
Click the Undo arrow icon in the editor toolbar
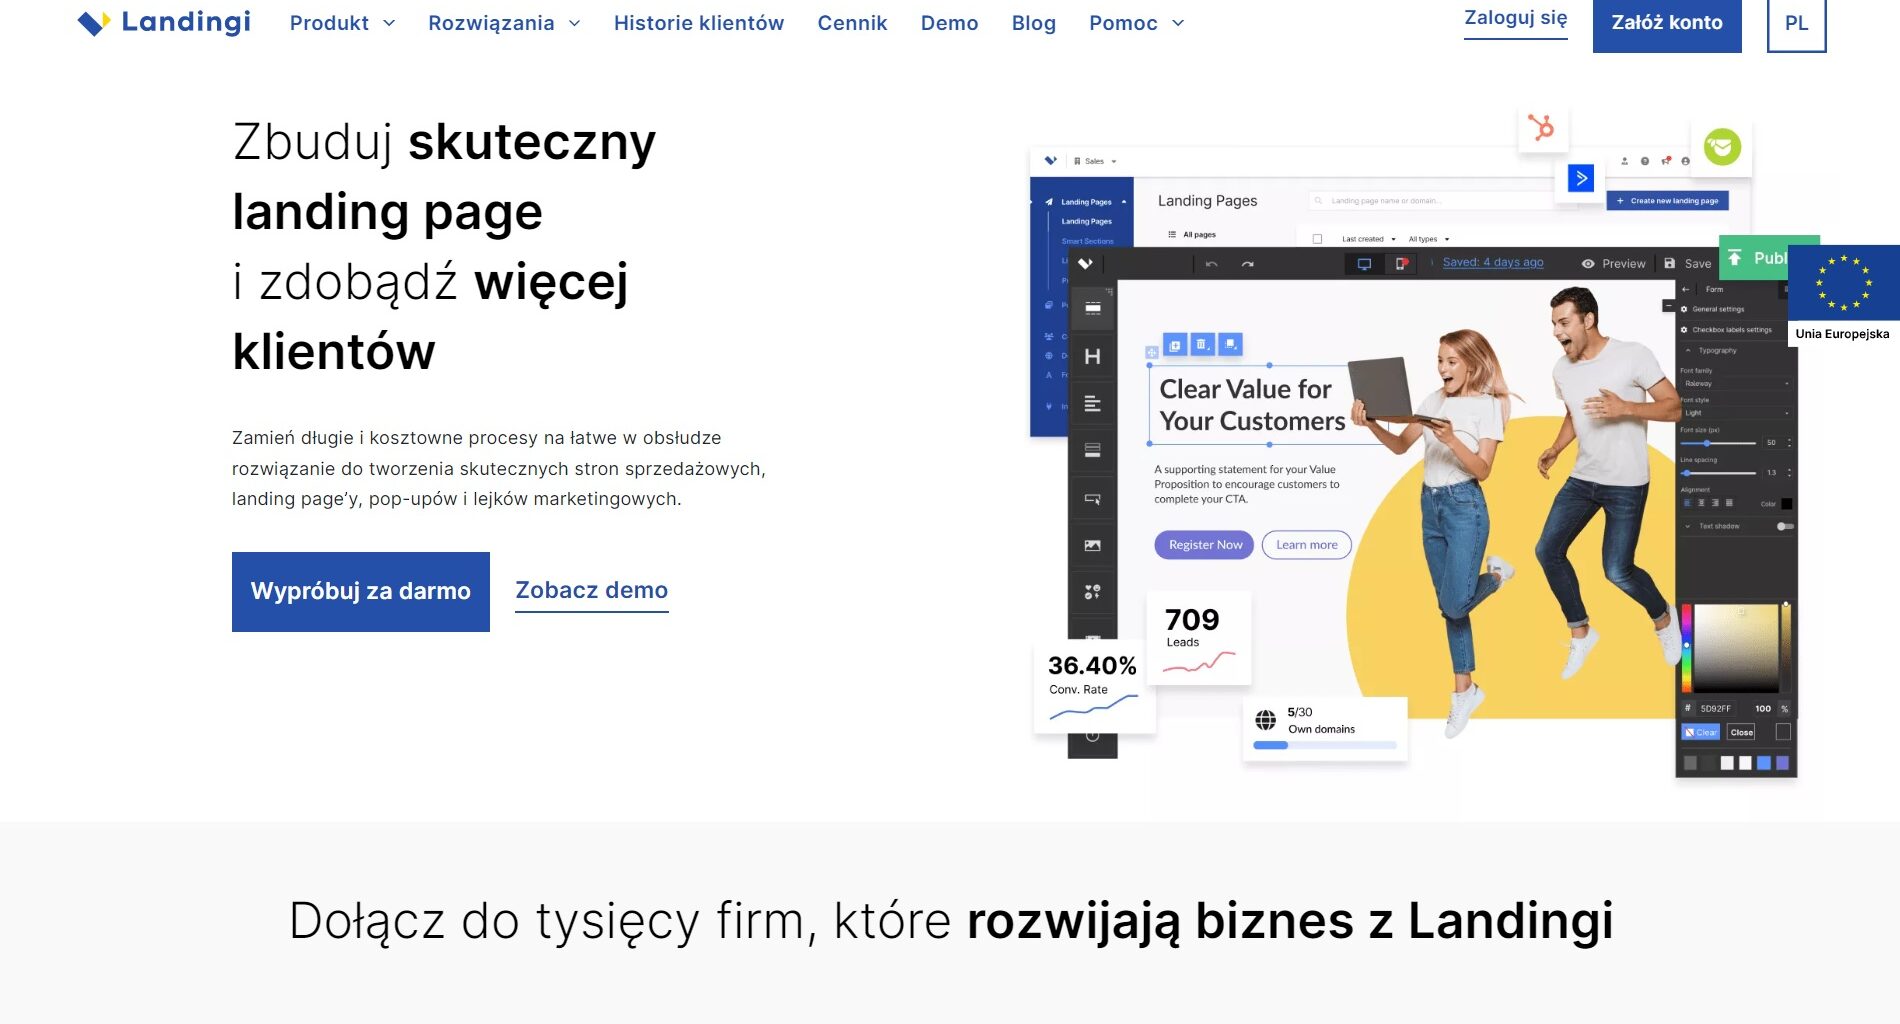pos(1211,264)
